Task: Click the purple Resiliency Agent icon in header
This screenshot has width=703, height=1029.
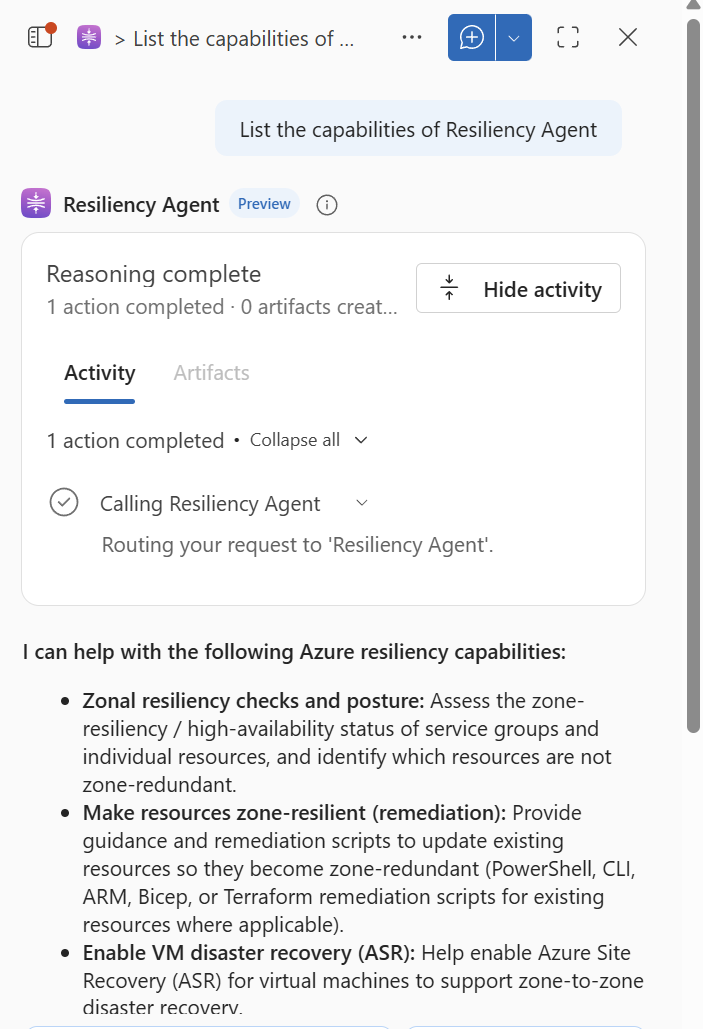Action: pos(89,37)
